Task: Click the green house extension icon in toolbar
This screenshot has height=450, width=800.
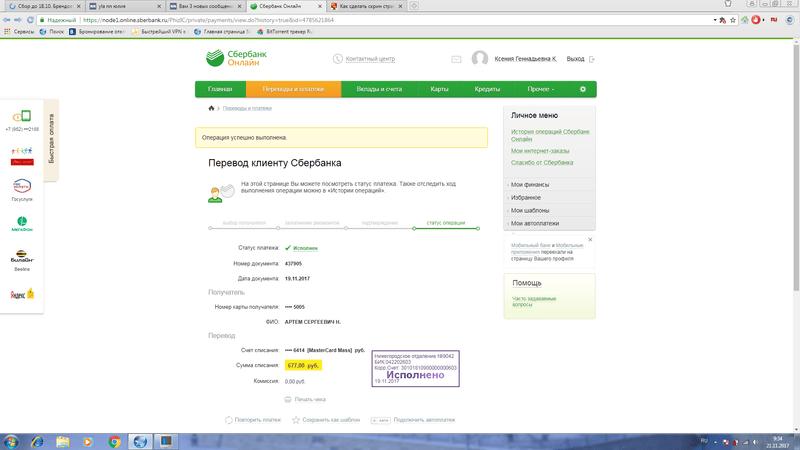Action: [x=745, y=20]
